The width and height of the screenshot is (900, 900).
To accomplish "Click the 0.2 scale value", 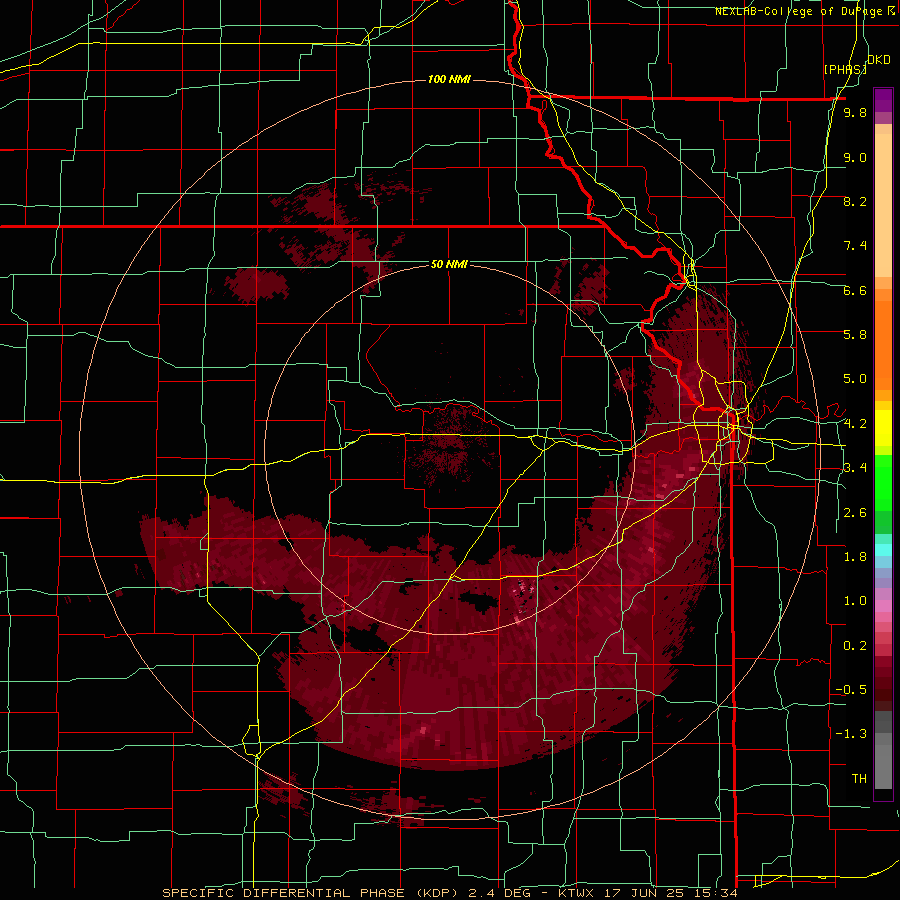I will pos(855,646).
